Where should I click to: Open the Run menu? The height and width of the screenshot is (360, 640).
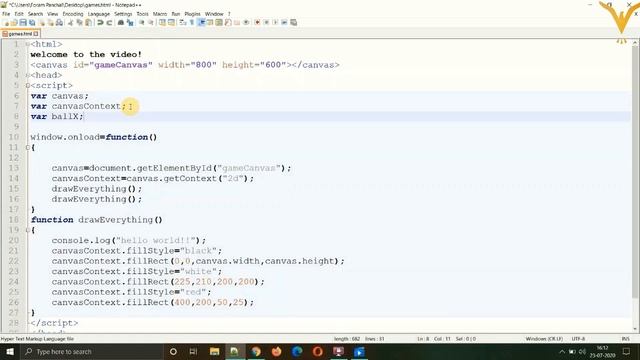click(176, 14)
